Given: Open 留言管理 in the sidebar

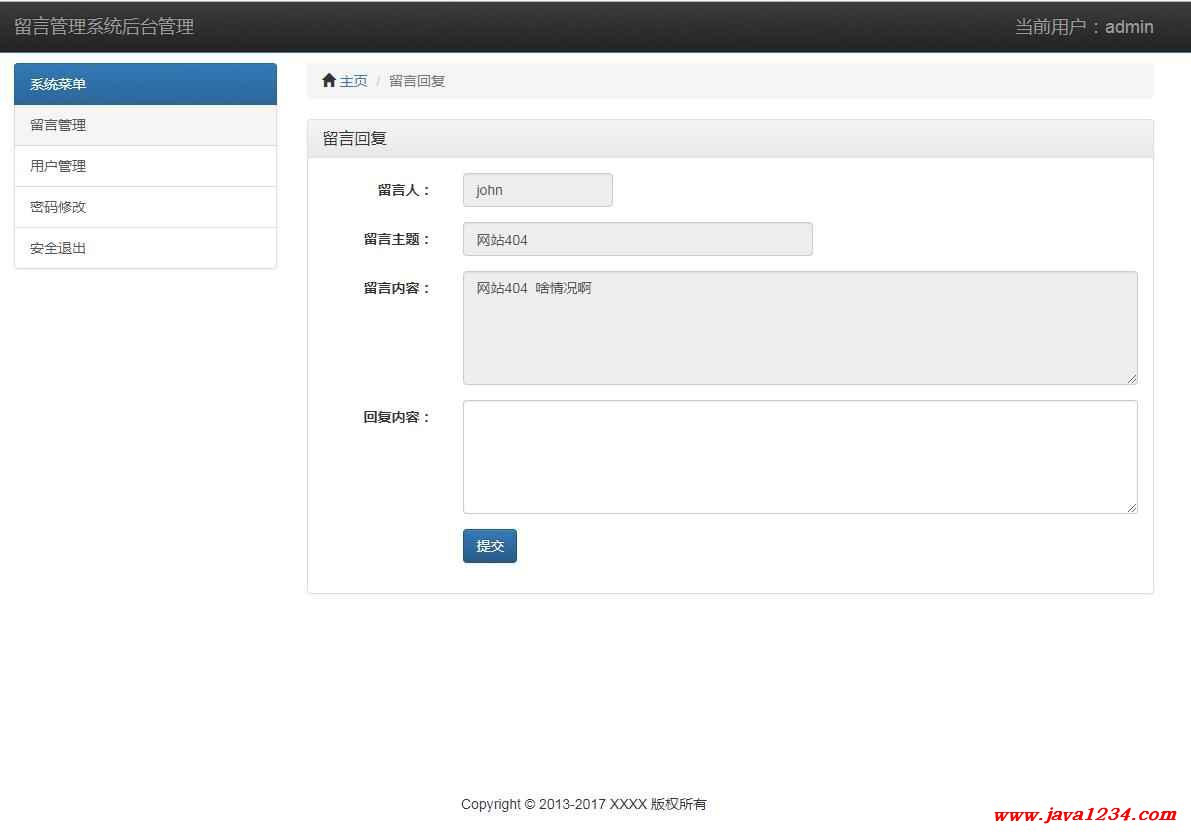Looking at the screenshot, I should point(145,125).
